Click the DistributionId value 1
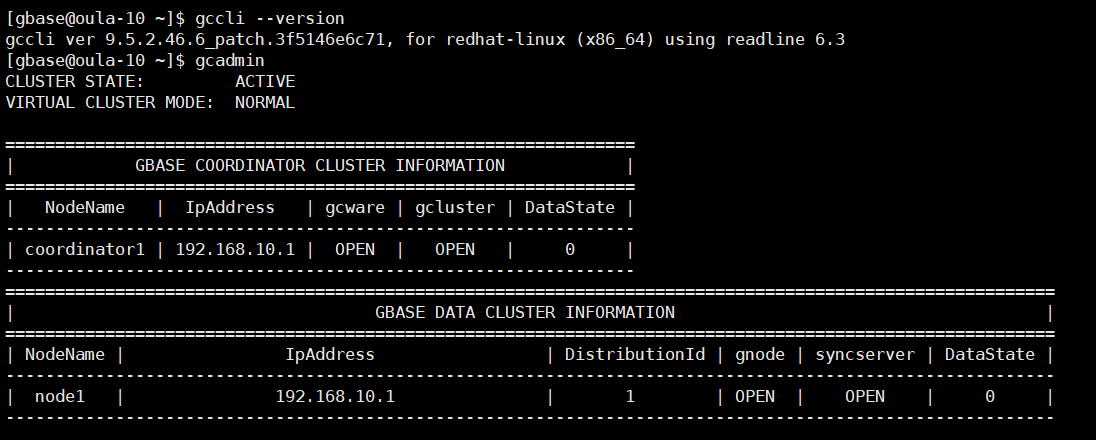The width and height of the screenshot is (1096, 440). coord(630,397)
